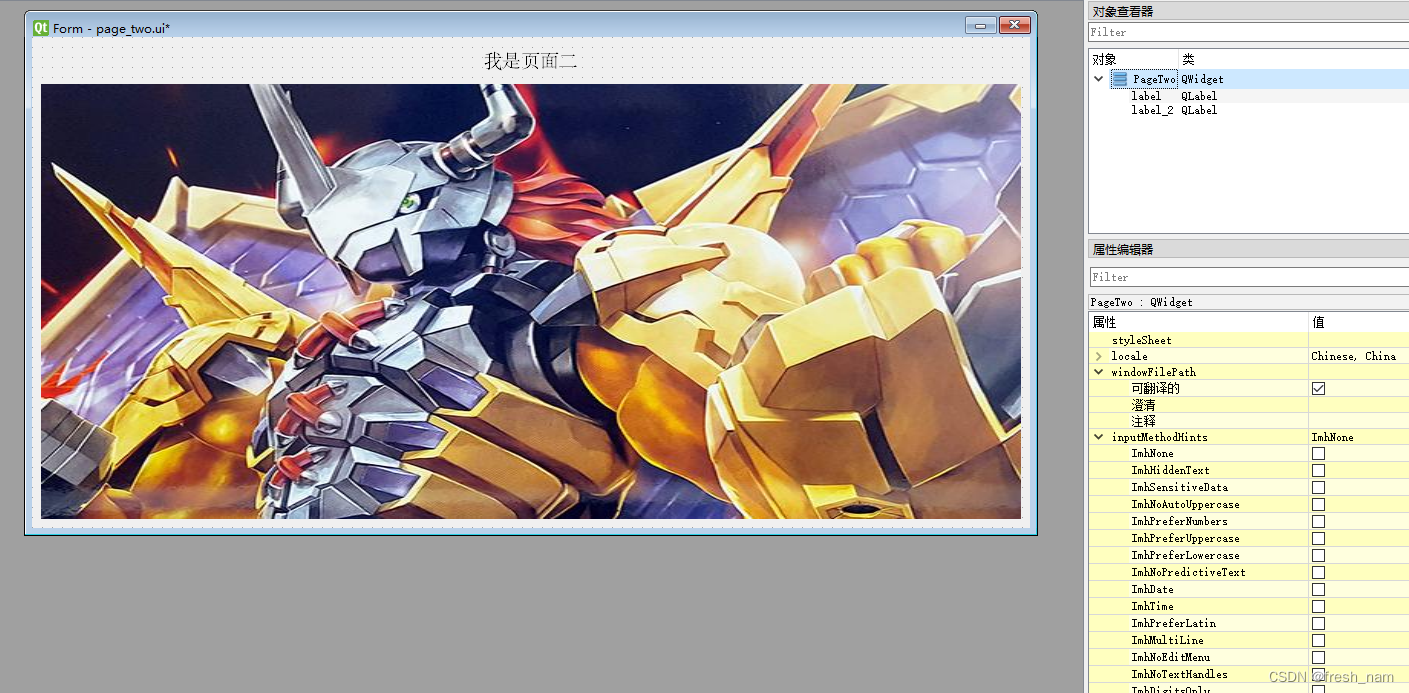
Task: Expand the locale property
Action: pyautogui.click(x=1099, y=356)
